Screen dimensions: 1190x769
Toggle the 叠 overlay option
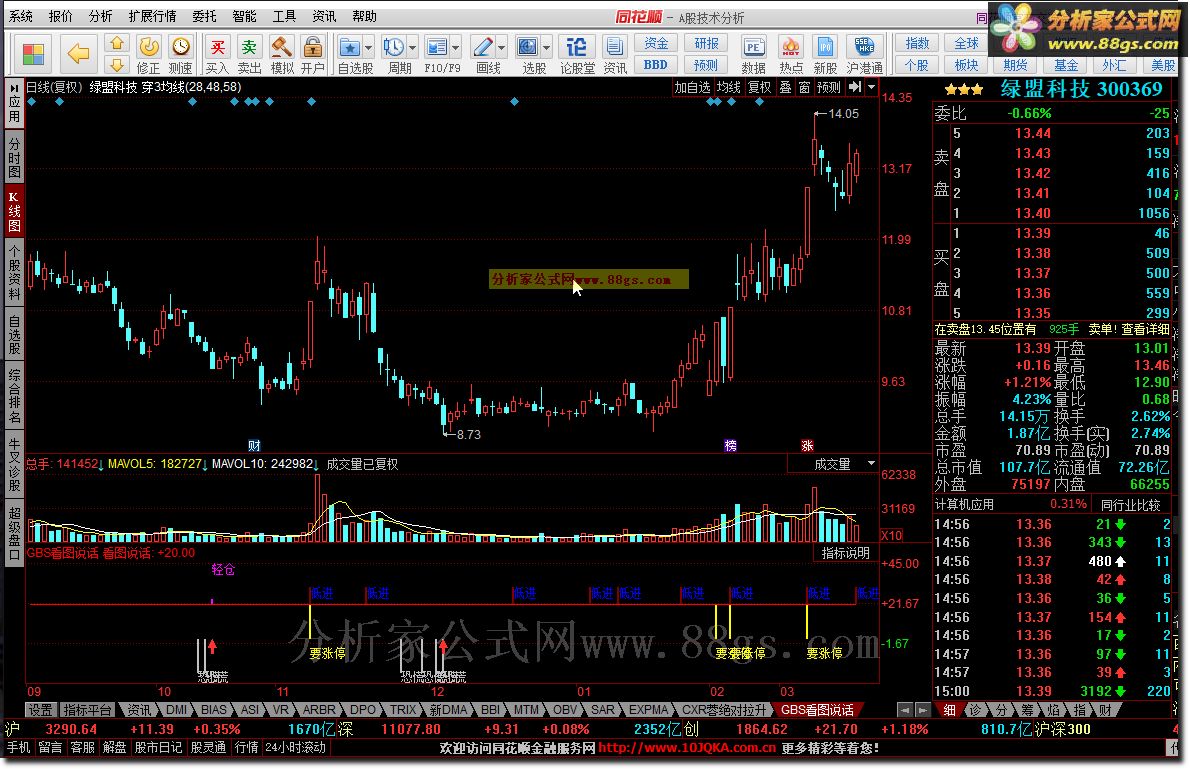pos(785,87)
